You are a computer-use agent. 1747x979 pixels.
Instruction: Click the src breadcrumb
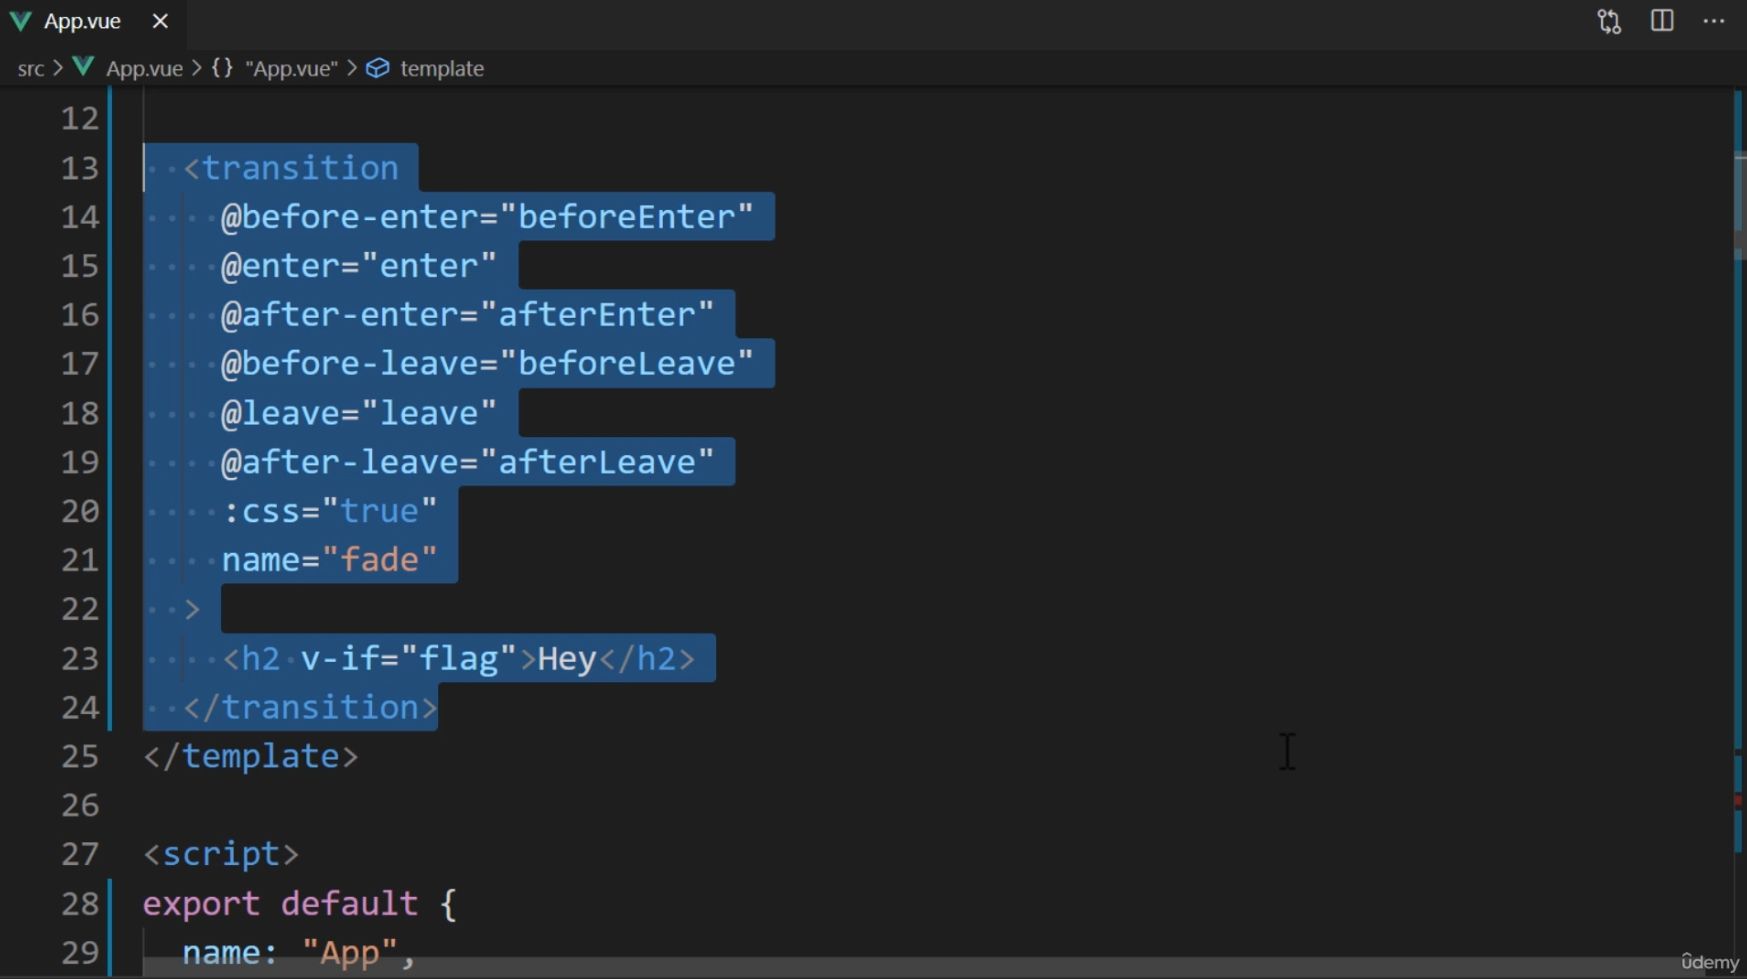pos(31,68)
